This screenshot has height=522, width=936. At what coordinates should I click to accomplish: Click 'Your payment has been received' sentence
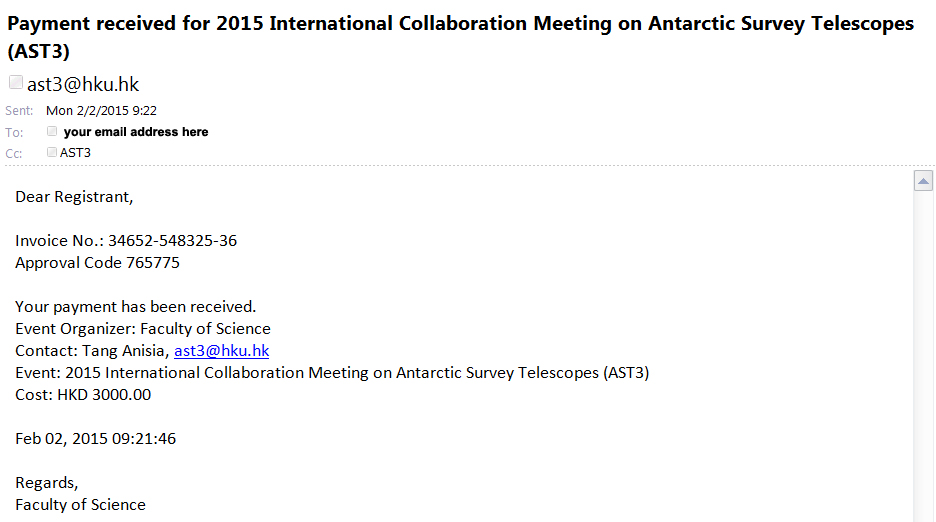(x=136, y=307)
